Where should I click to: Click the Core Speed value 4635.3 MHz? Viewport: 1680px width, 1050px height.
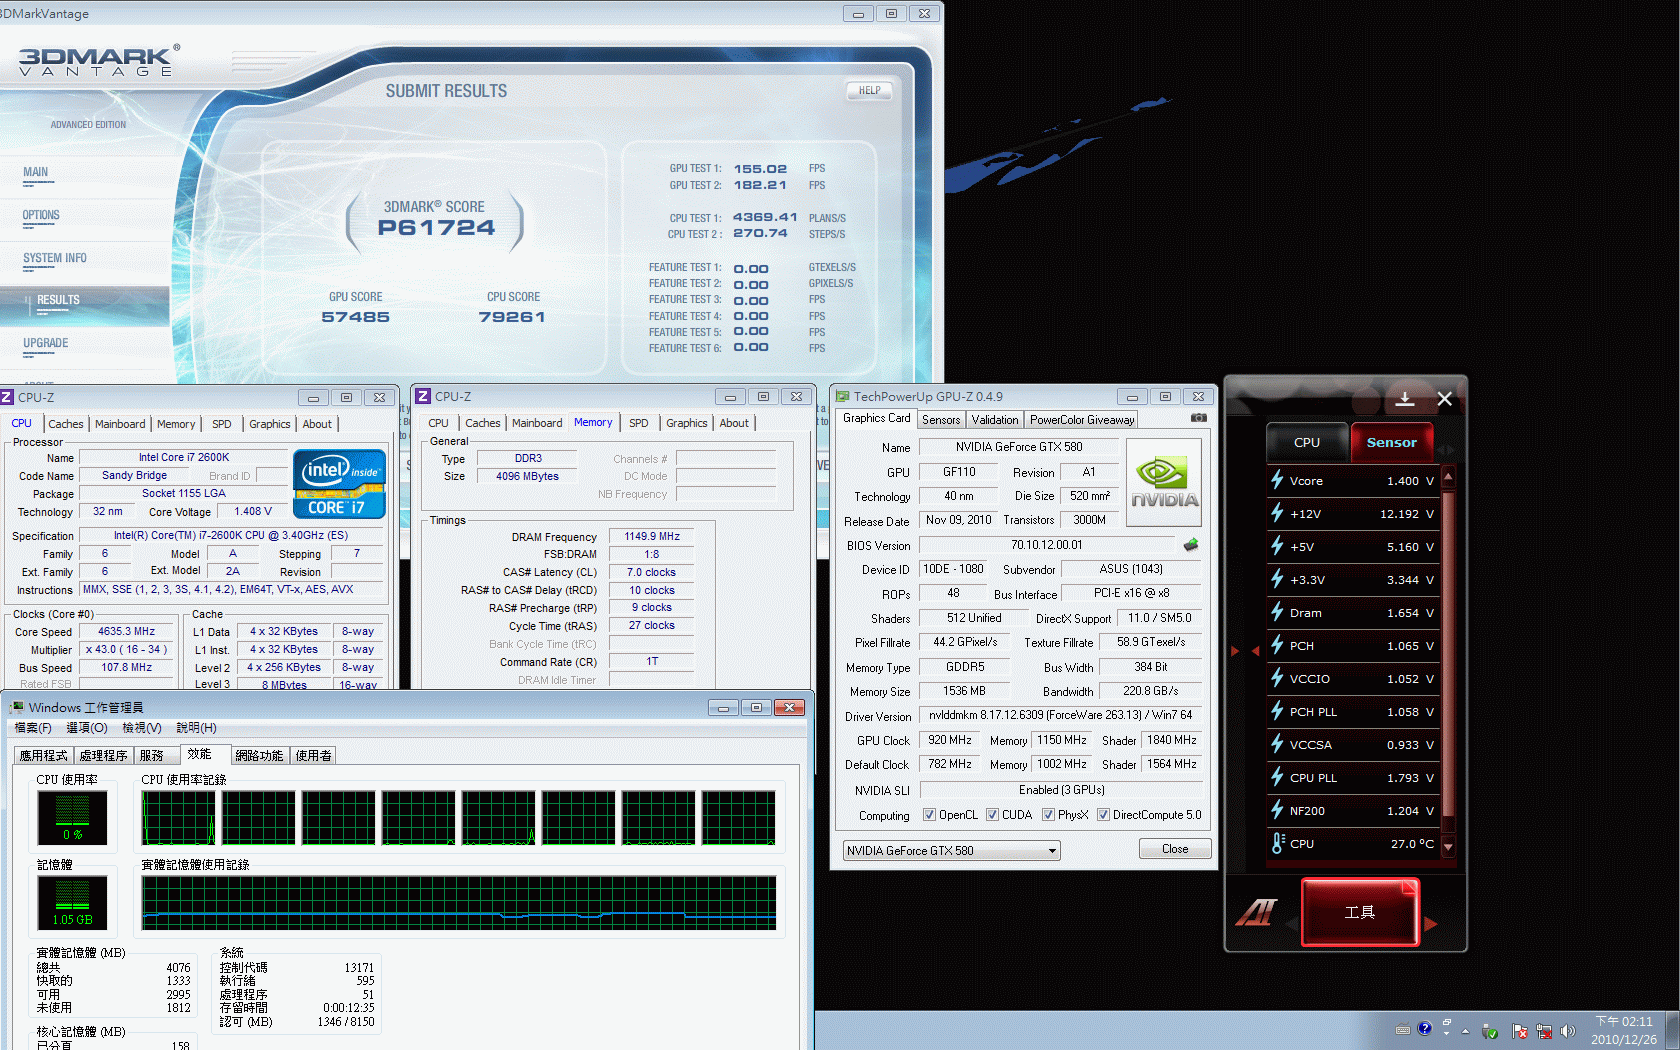click(x=126, y=632)
